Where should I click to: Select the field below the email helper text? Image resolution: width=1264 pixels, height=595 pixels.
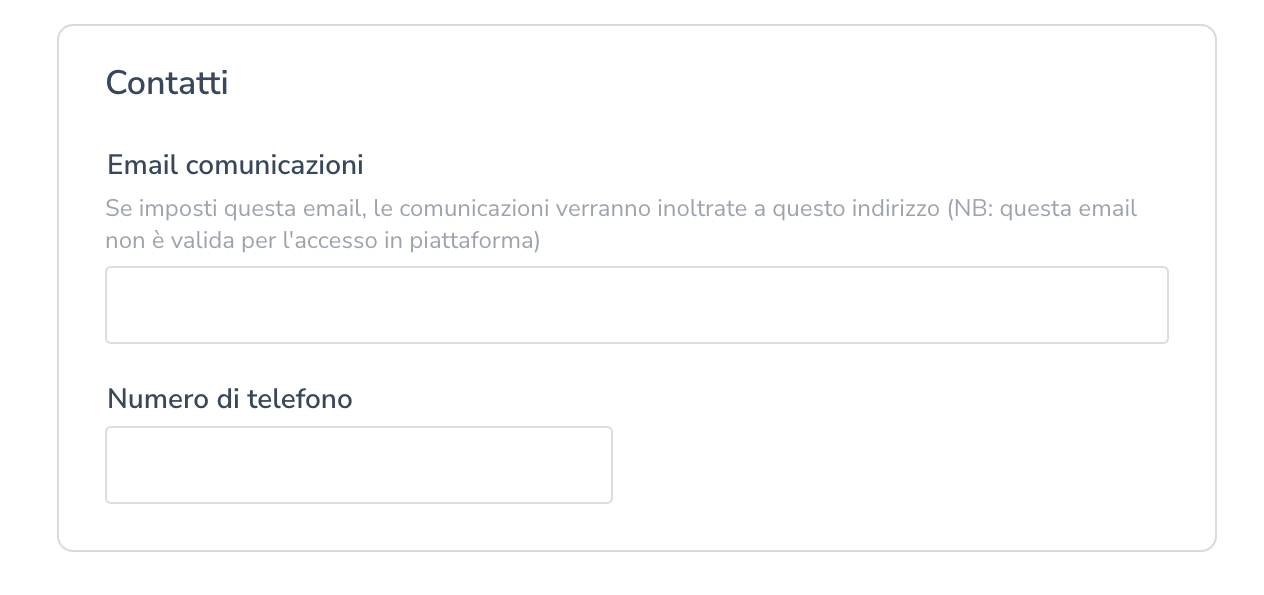pyautogui.click(x=636, y=305)
